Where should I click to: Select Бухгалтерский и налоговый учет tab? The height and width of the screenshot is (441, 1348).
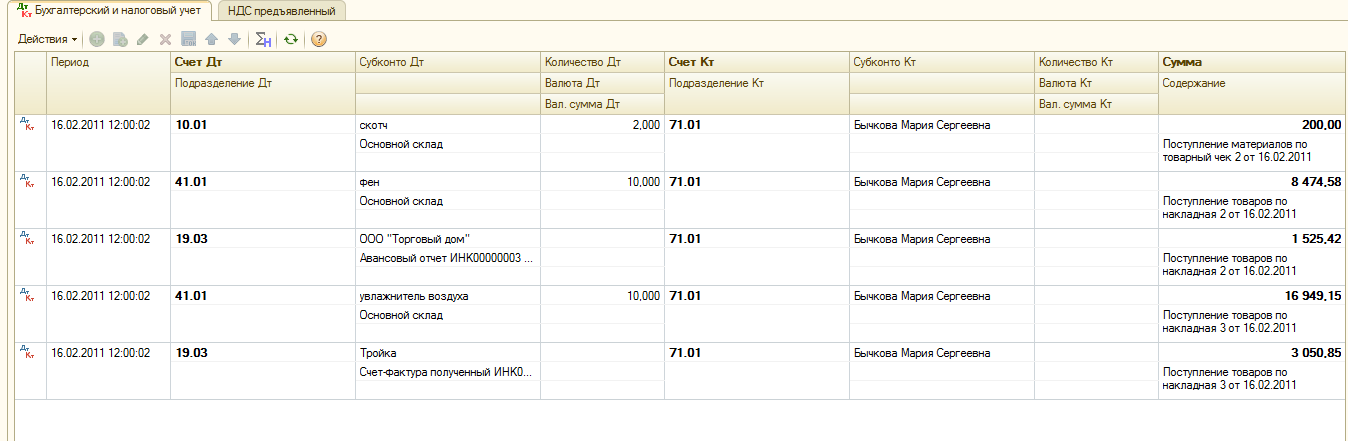coord(110,11)
